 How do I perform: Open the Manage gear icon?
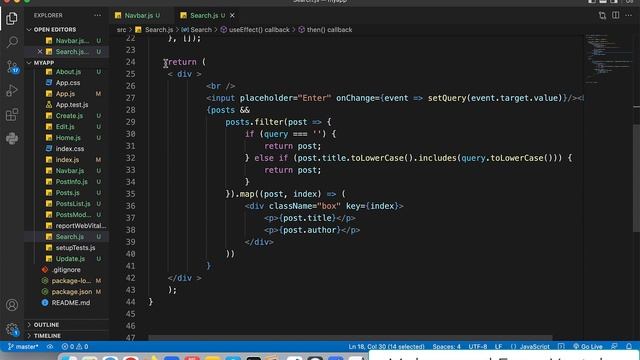tap(12, 329)
